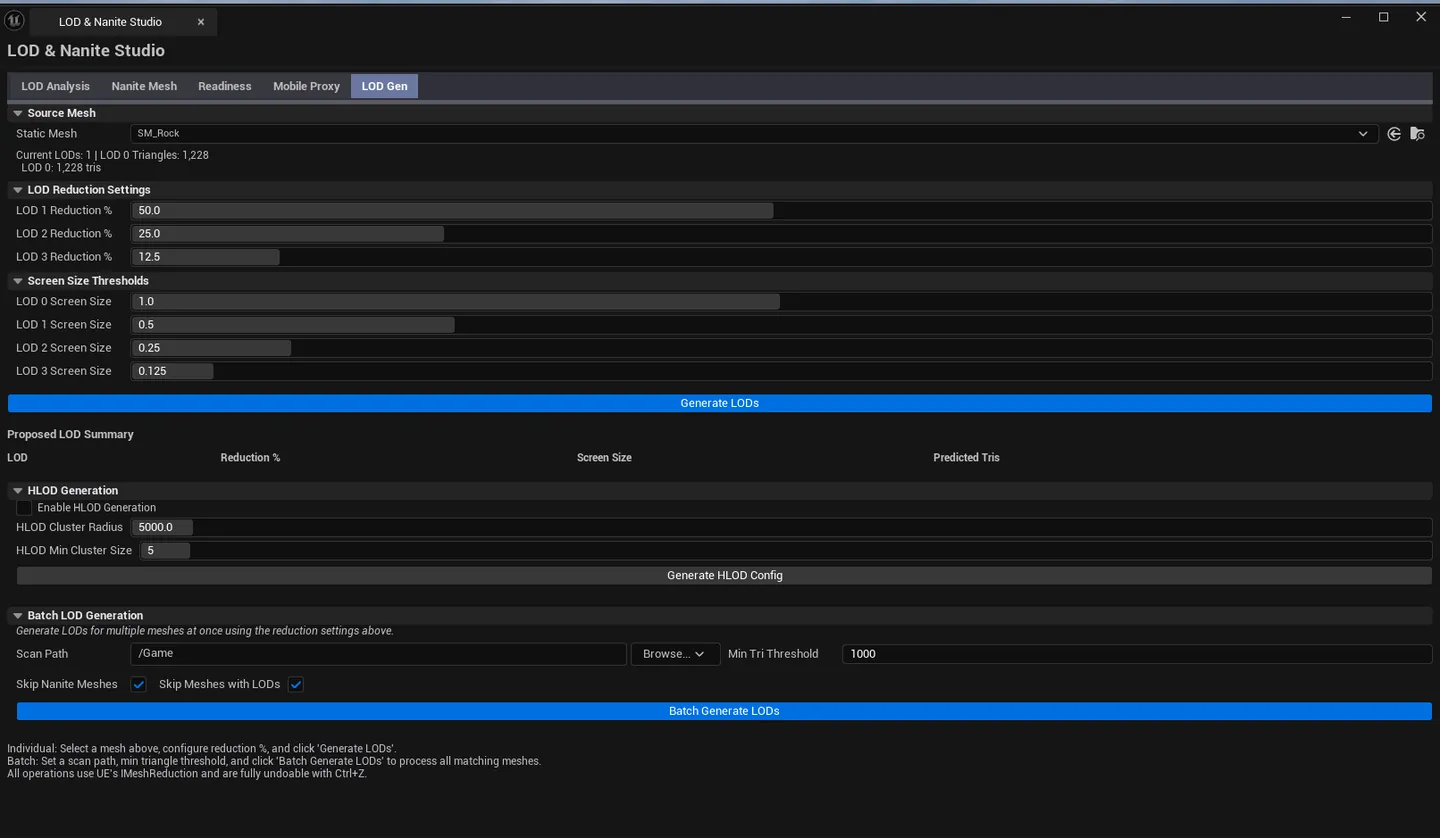Click the LOD 3 Screen Size slider
This screenshot has width=1440, height=838.
782,371
